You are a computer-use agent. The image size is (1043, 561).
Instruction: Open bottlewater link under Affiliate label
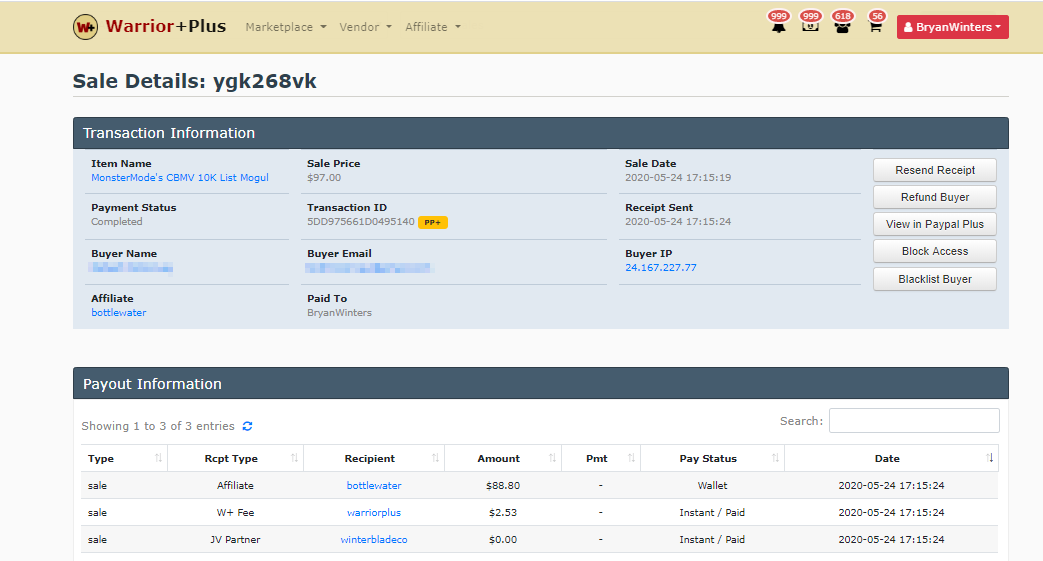coord(118,313)
